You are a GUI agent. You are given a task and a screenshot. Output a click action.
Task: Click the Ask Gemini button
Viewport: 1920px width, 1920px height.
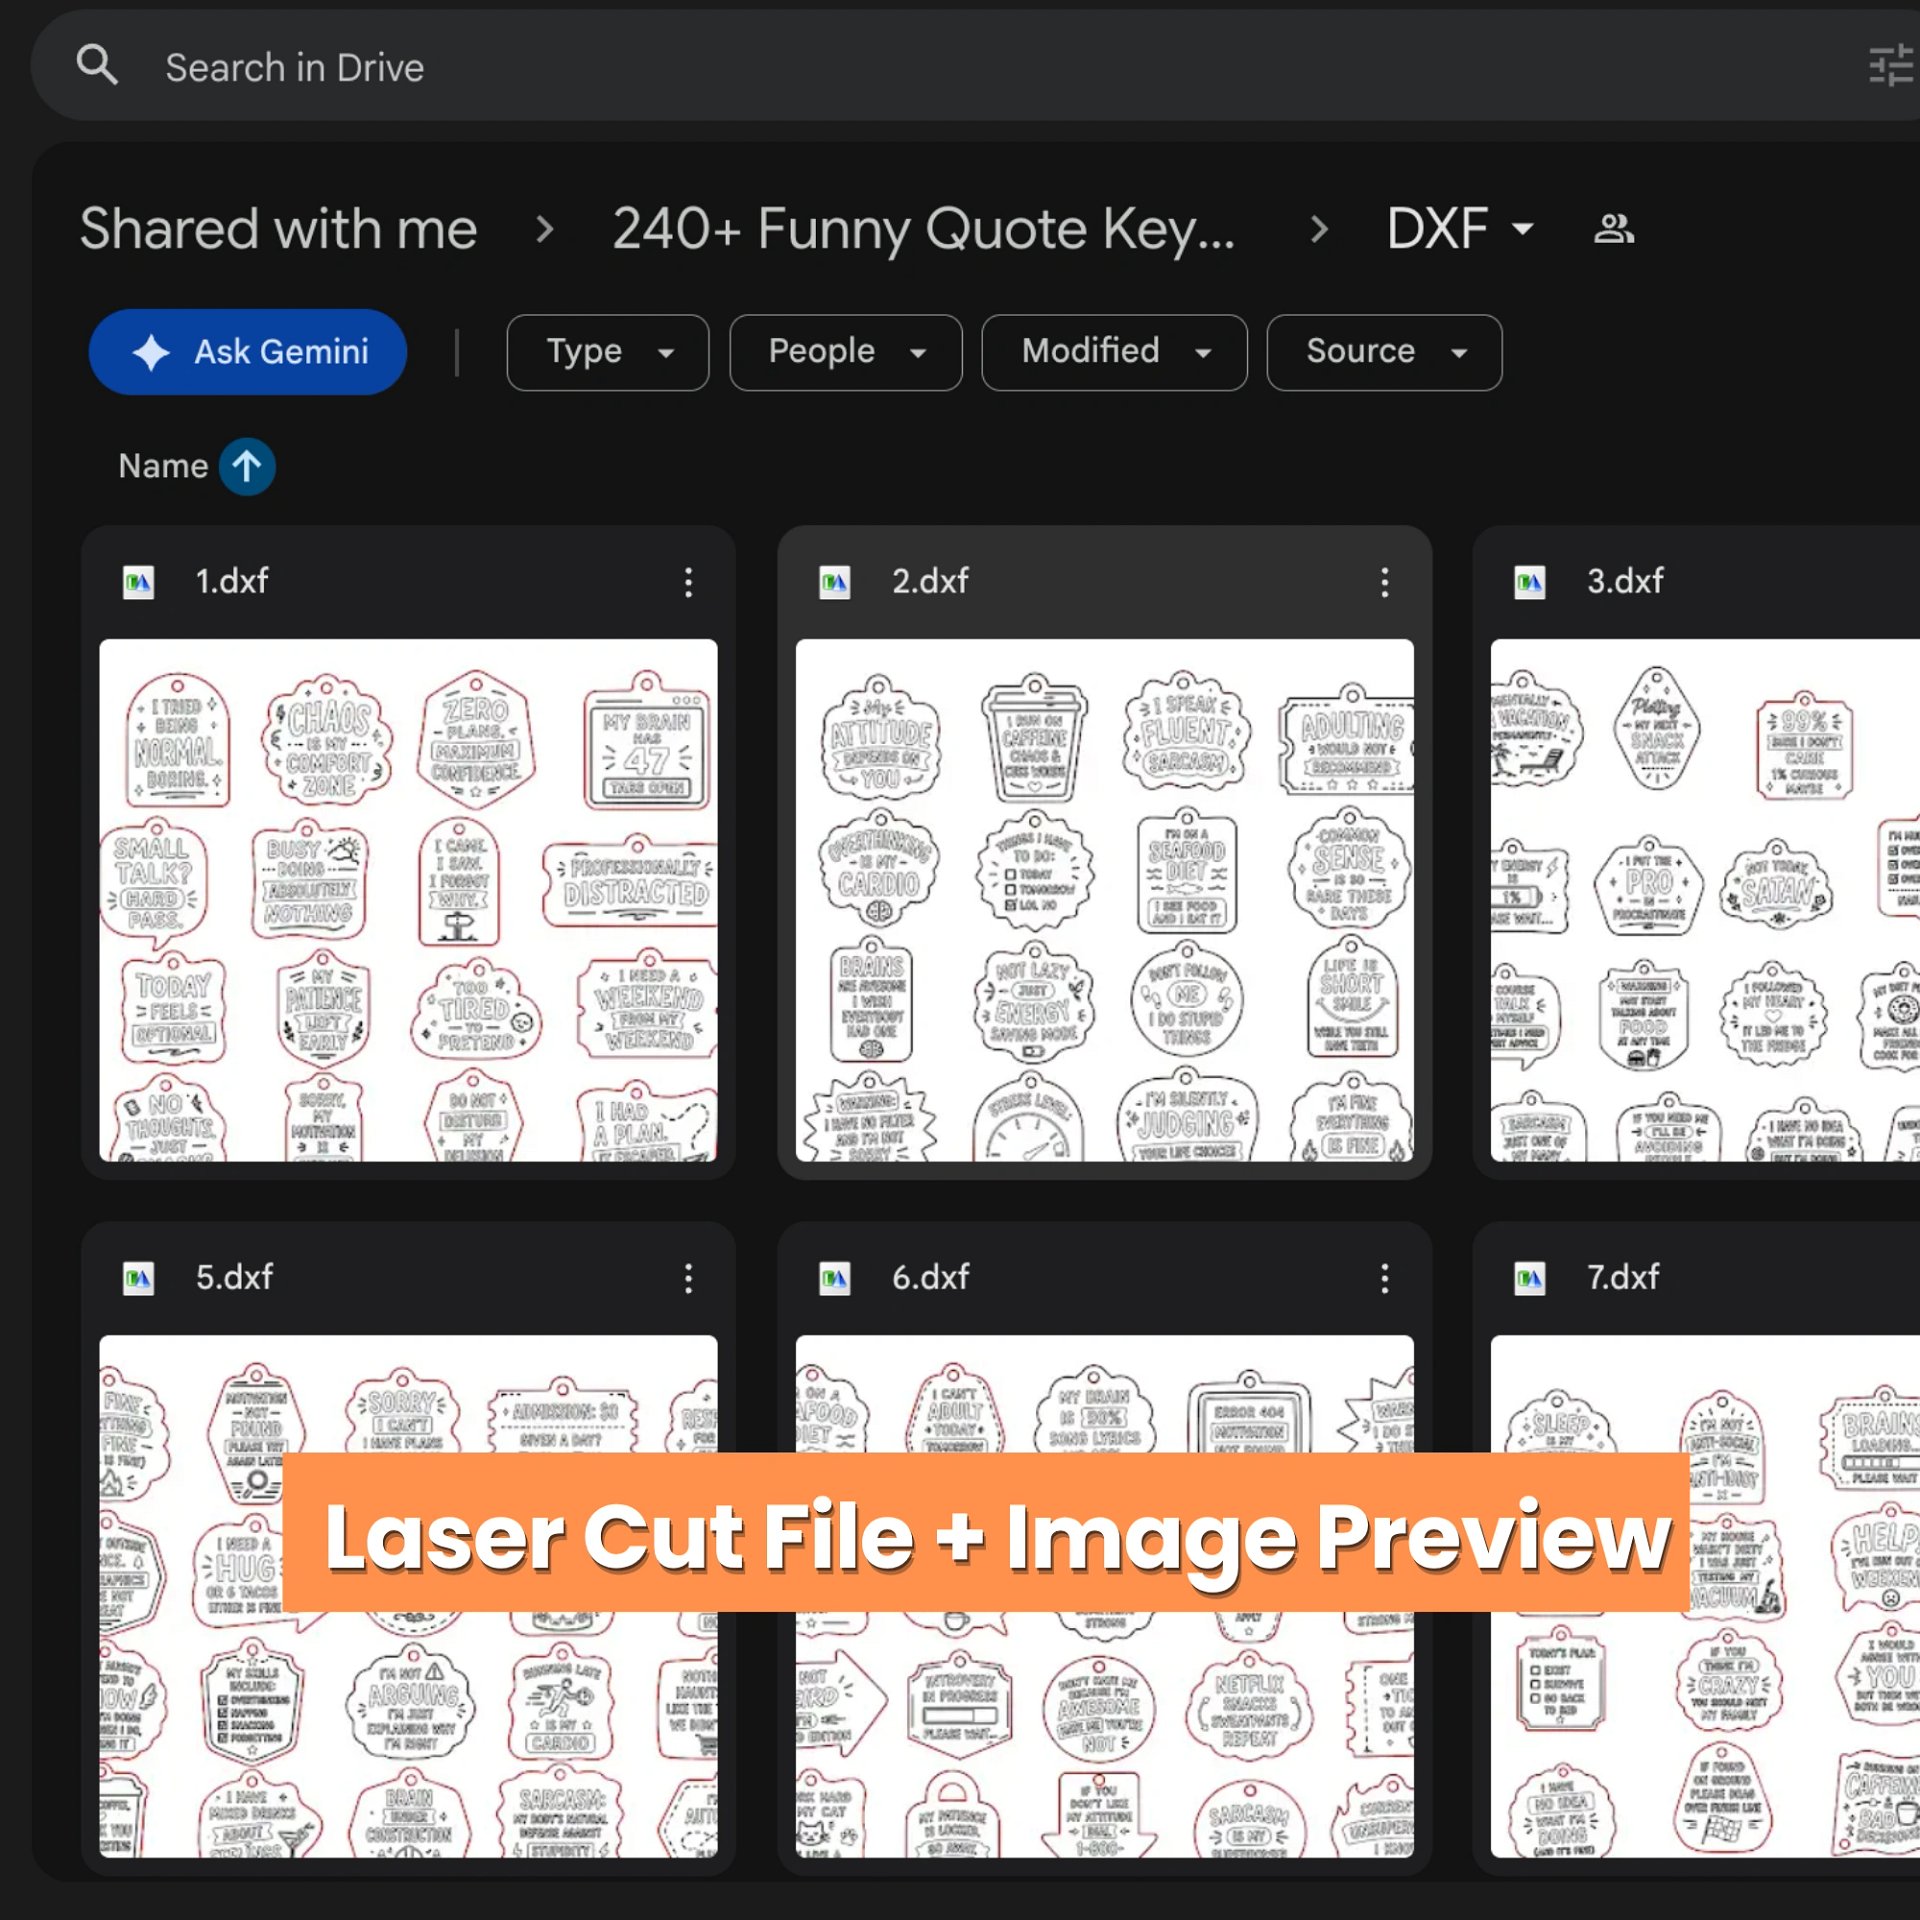coord(248,352)
